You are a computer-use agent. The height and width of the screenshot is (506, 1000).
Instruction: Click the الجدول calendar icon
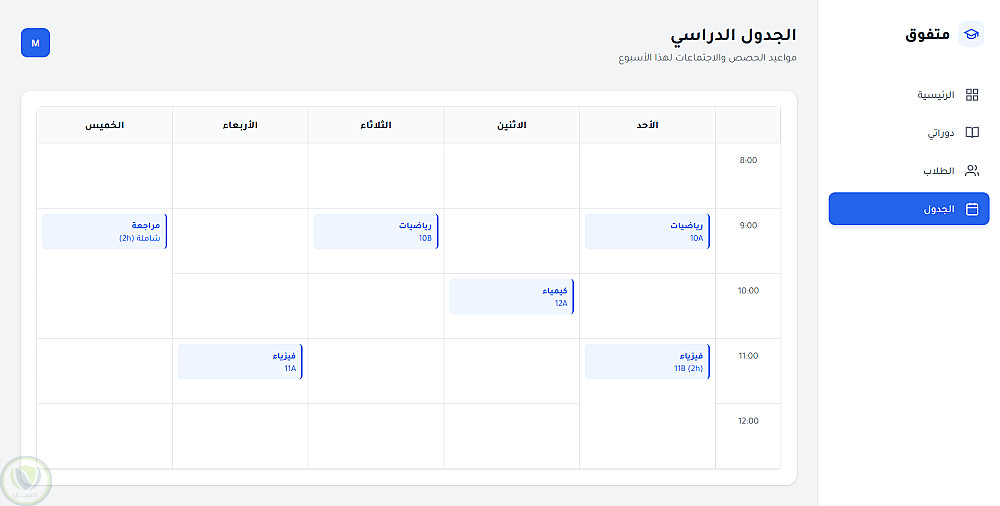(x=972, y=209)
